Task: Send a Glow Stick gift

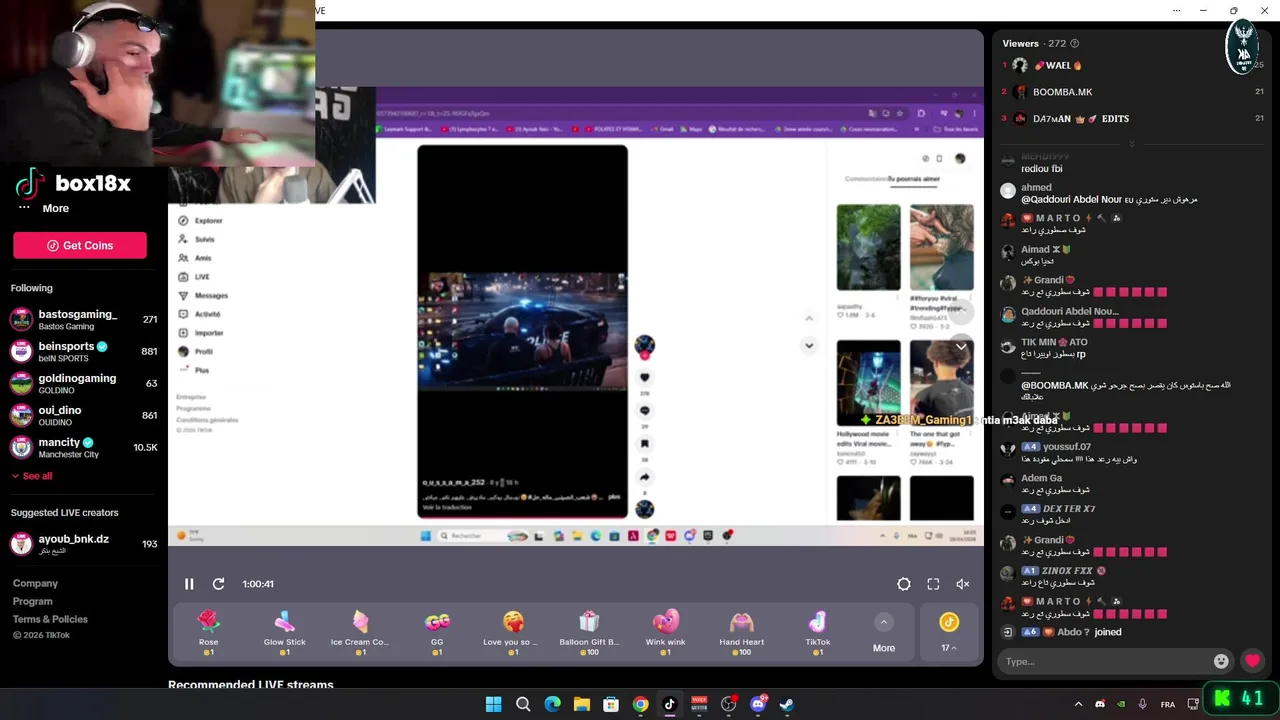Action: (284, 634)
